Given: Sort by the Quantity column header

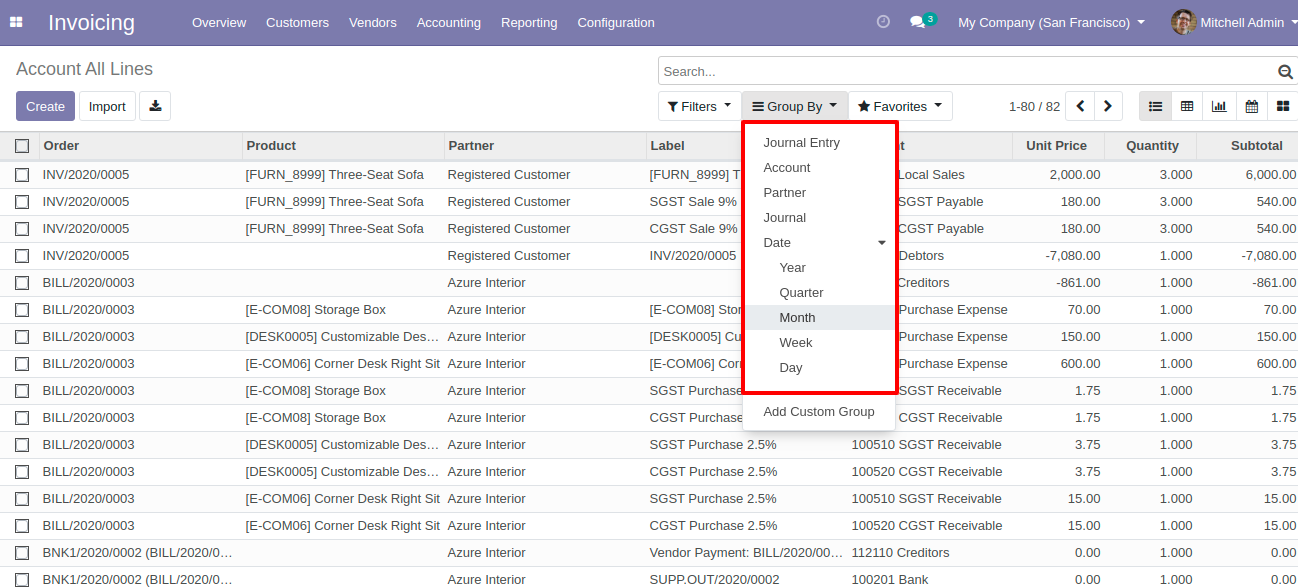Looking at the screenshot, I should point(1152,146).
